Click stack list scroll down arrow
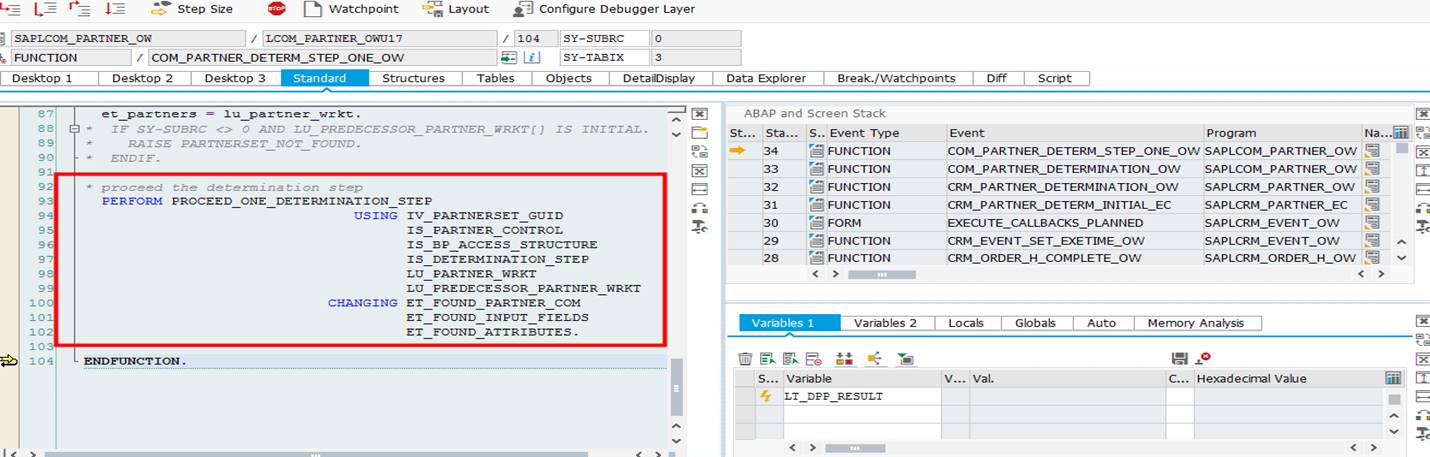Image resolution: width=1430 pixels, height=457 pixels. coord(1402,257)
